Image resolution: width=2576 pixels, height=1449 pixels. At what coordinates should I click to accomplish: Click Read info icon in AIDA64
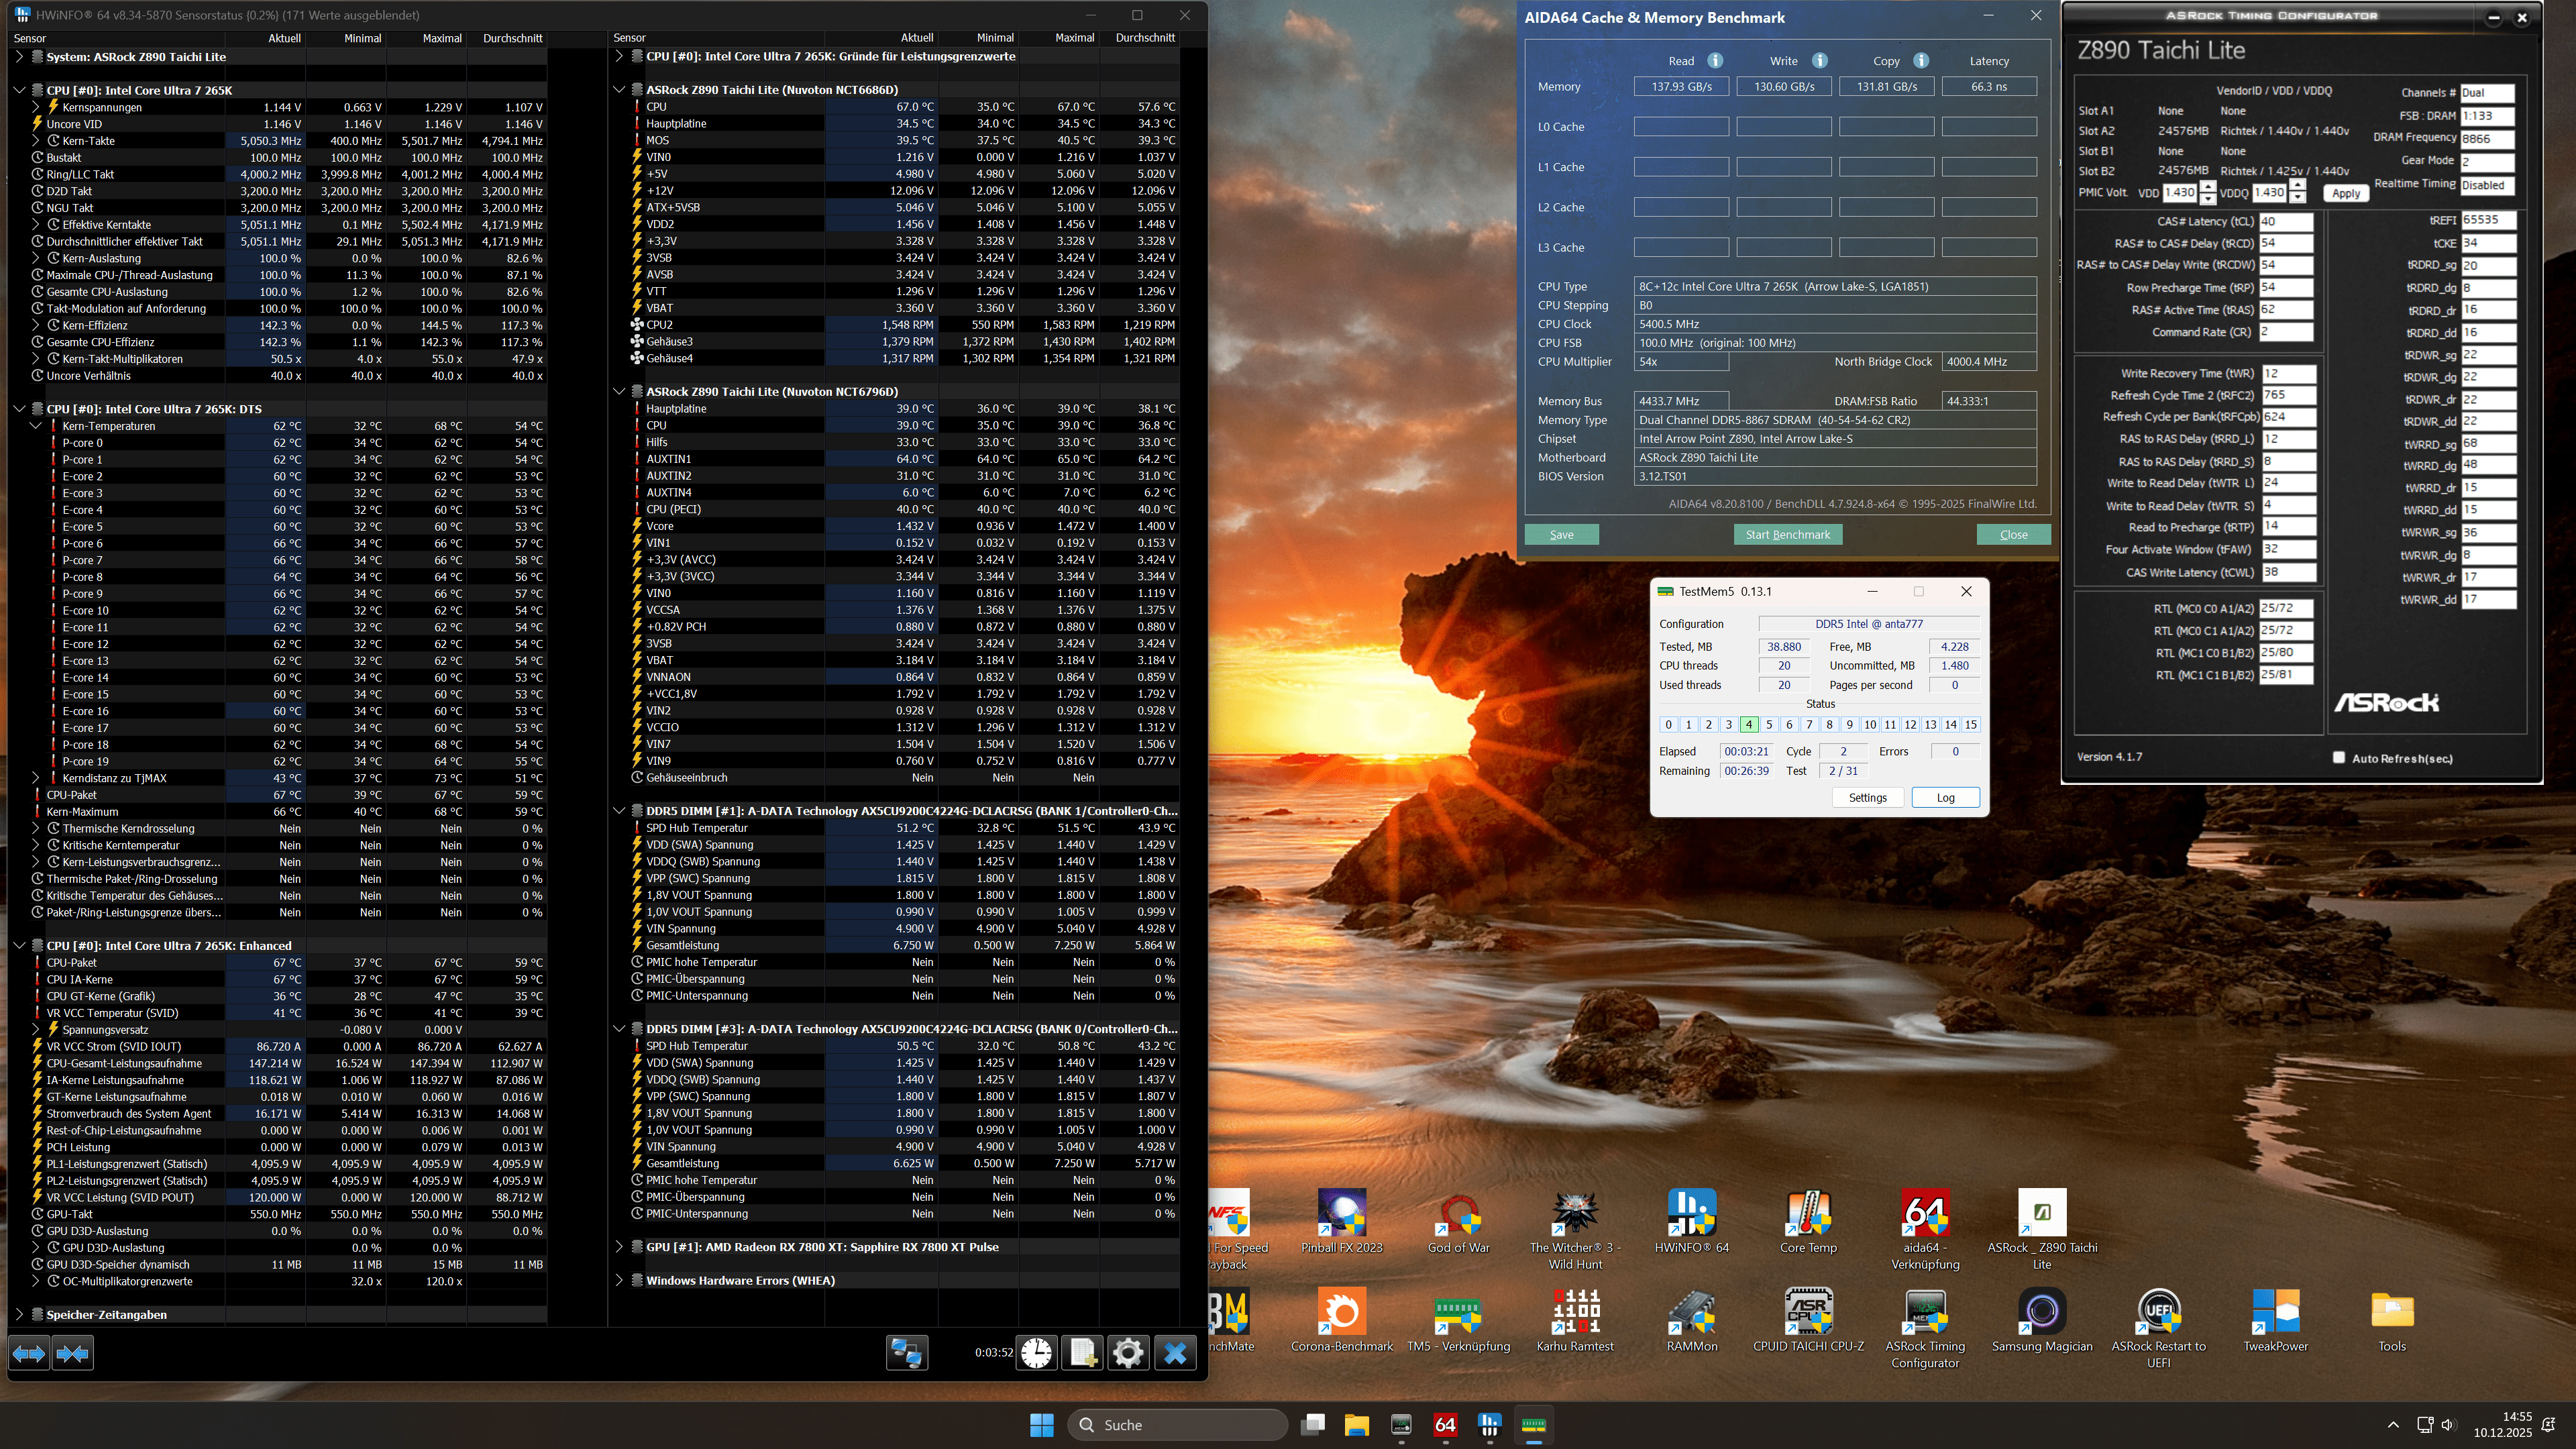(1715, 61)
